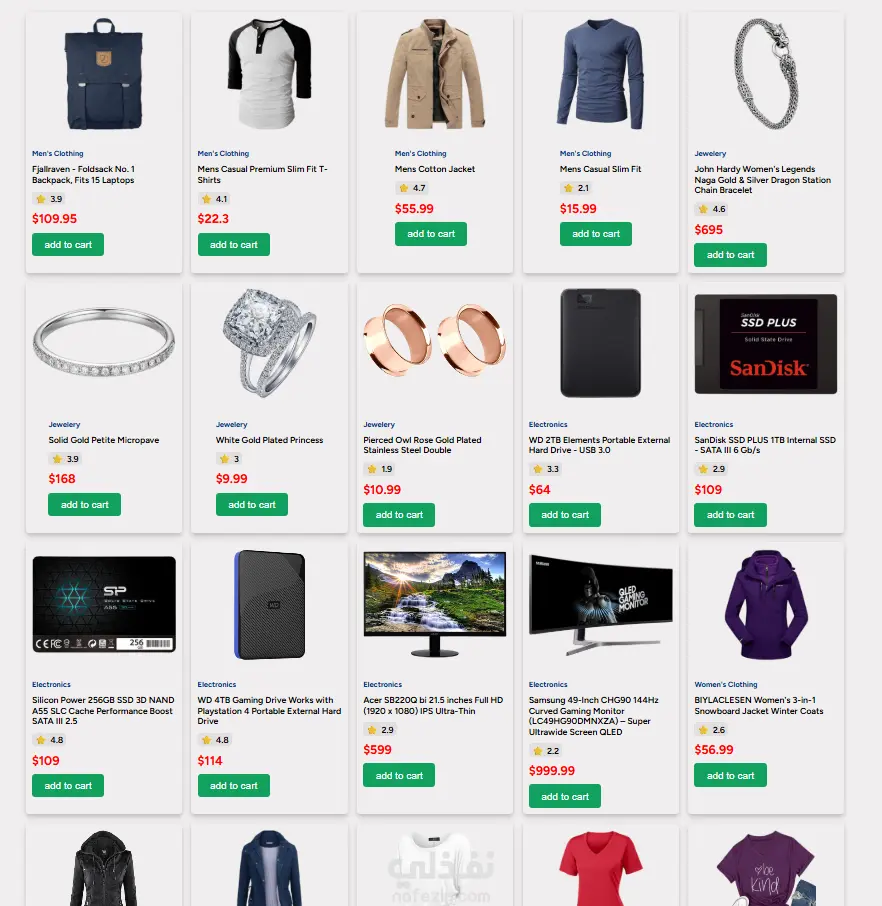
Task: Add WD 2TB Elements drive to cart
Action: click(565, 515)
